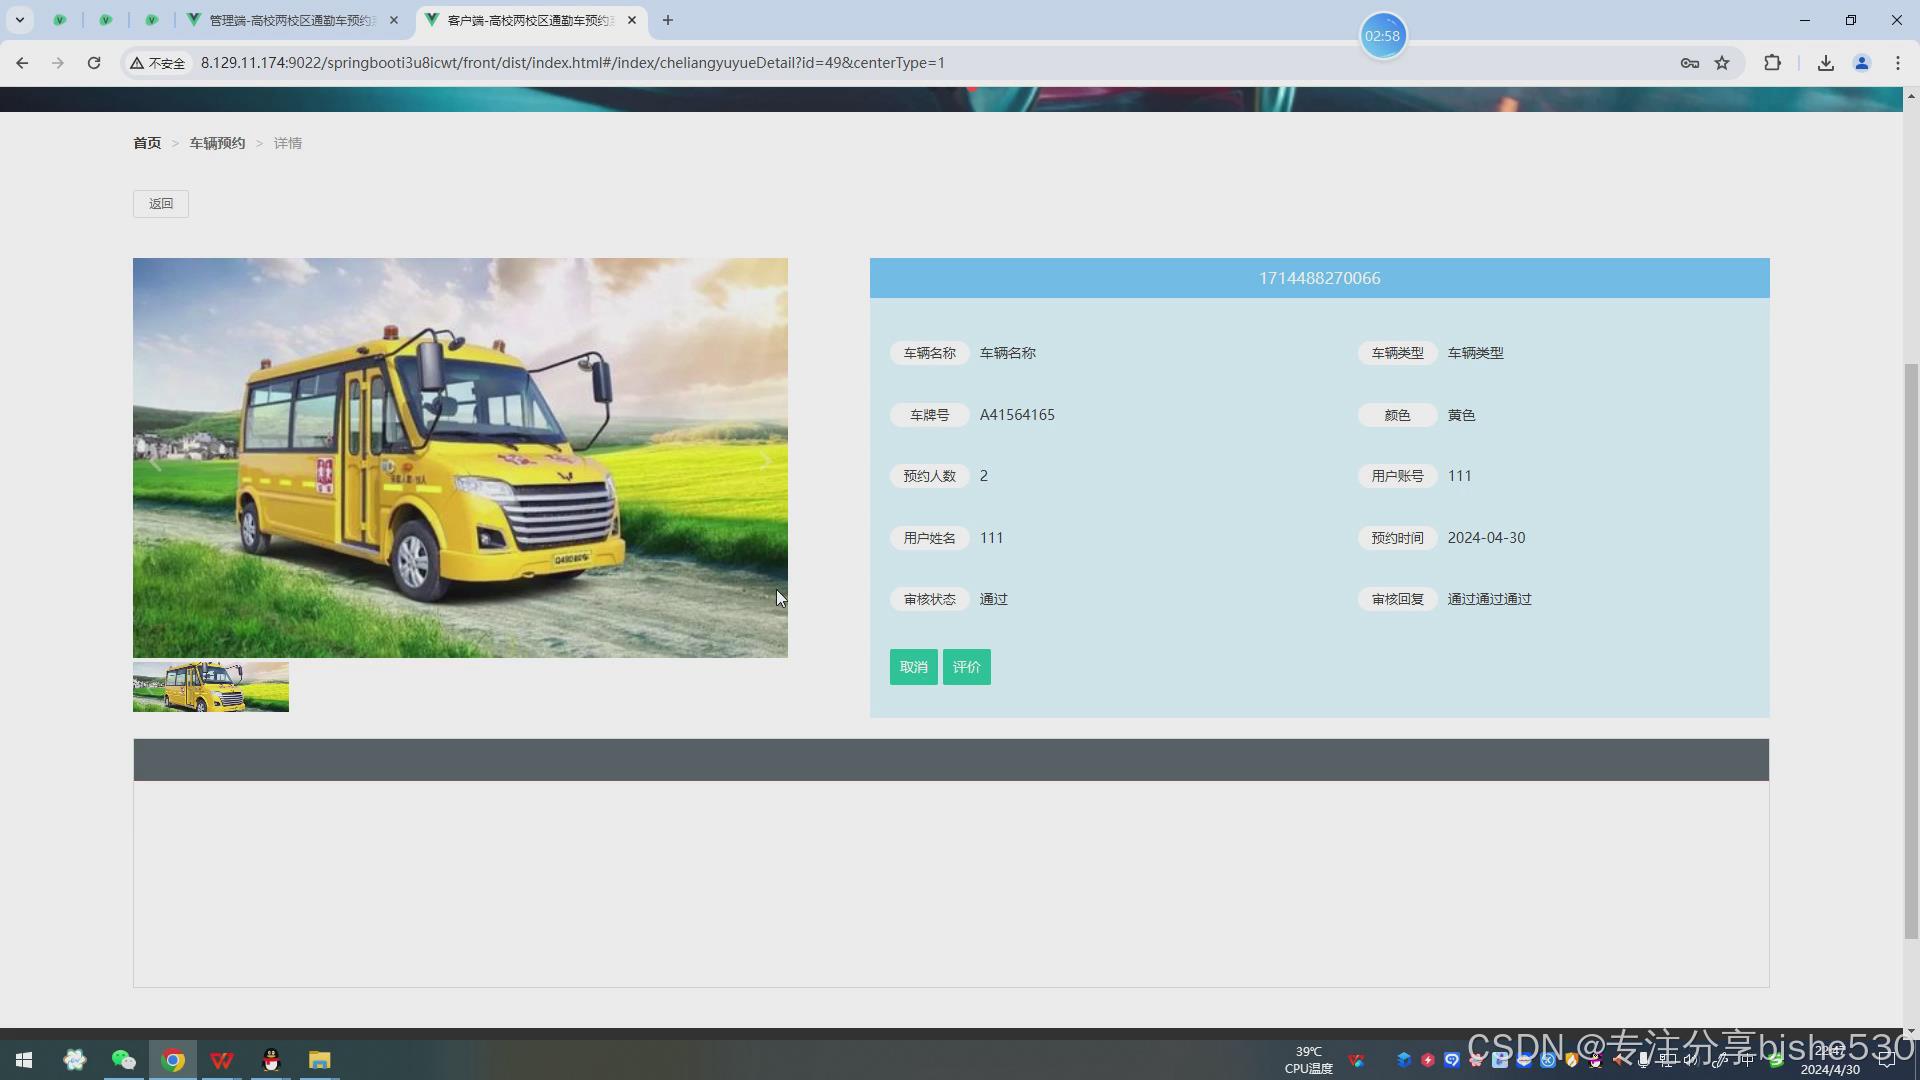Open the Extensions puzzle icon

(1772, 63)
